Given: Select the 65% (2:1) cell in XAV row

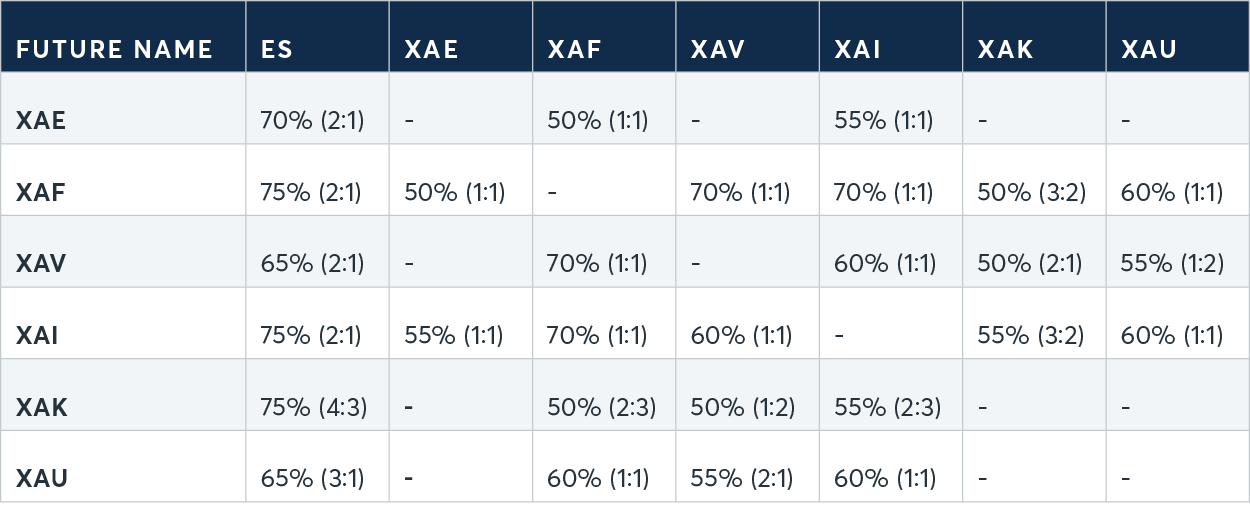Looking at the screenshot, I should tap(311, 264).
